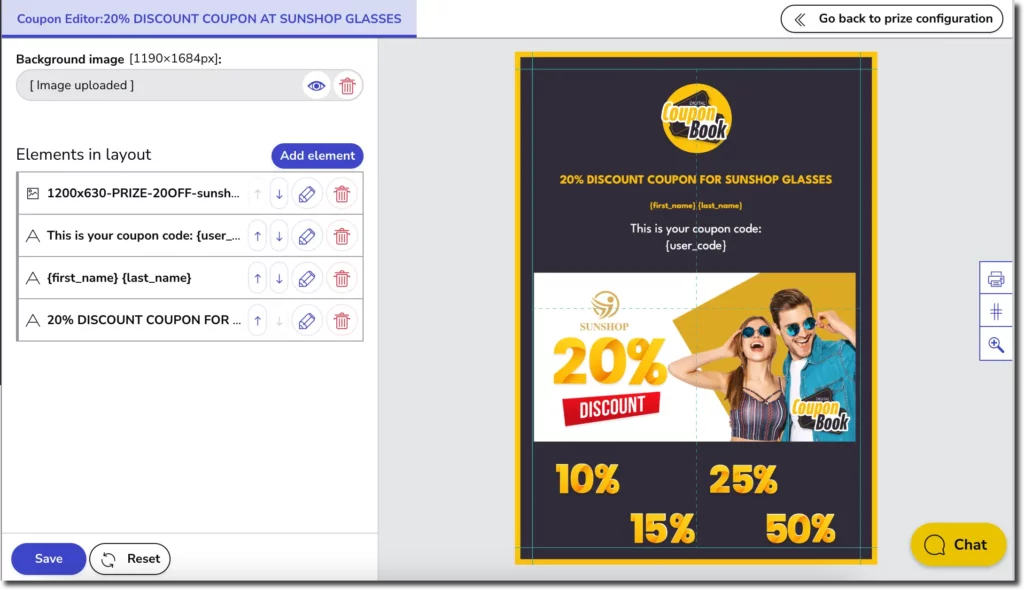Move the {first_name} {last_name} element down
Viewport: 1024px width, 590px height.
(x=279, y=278)
